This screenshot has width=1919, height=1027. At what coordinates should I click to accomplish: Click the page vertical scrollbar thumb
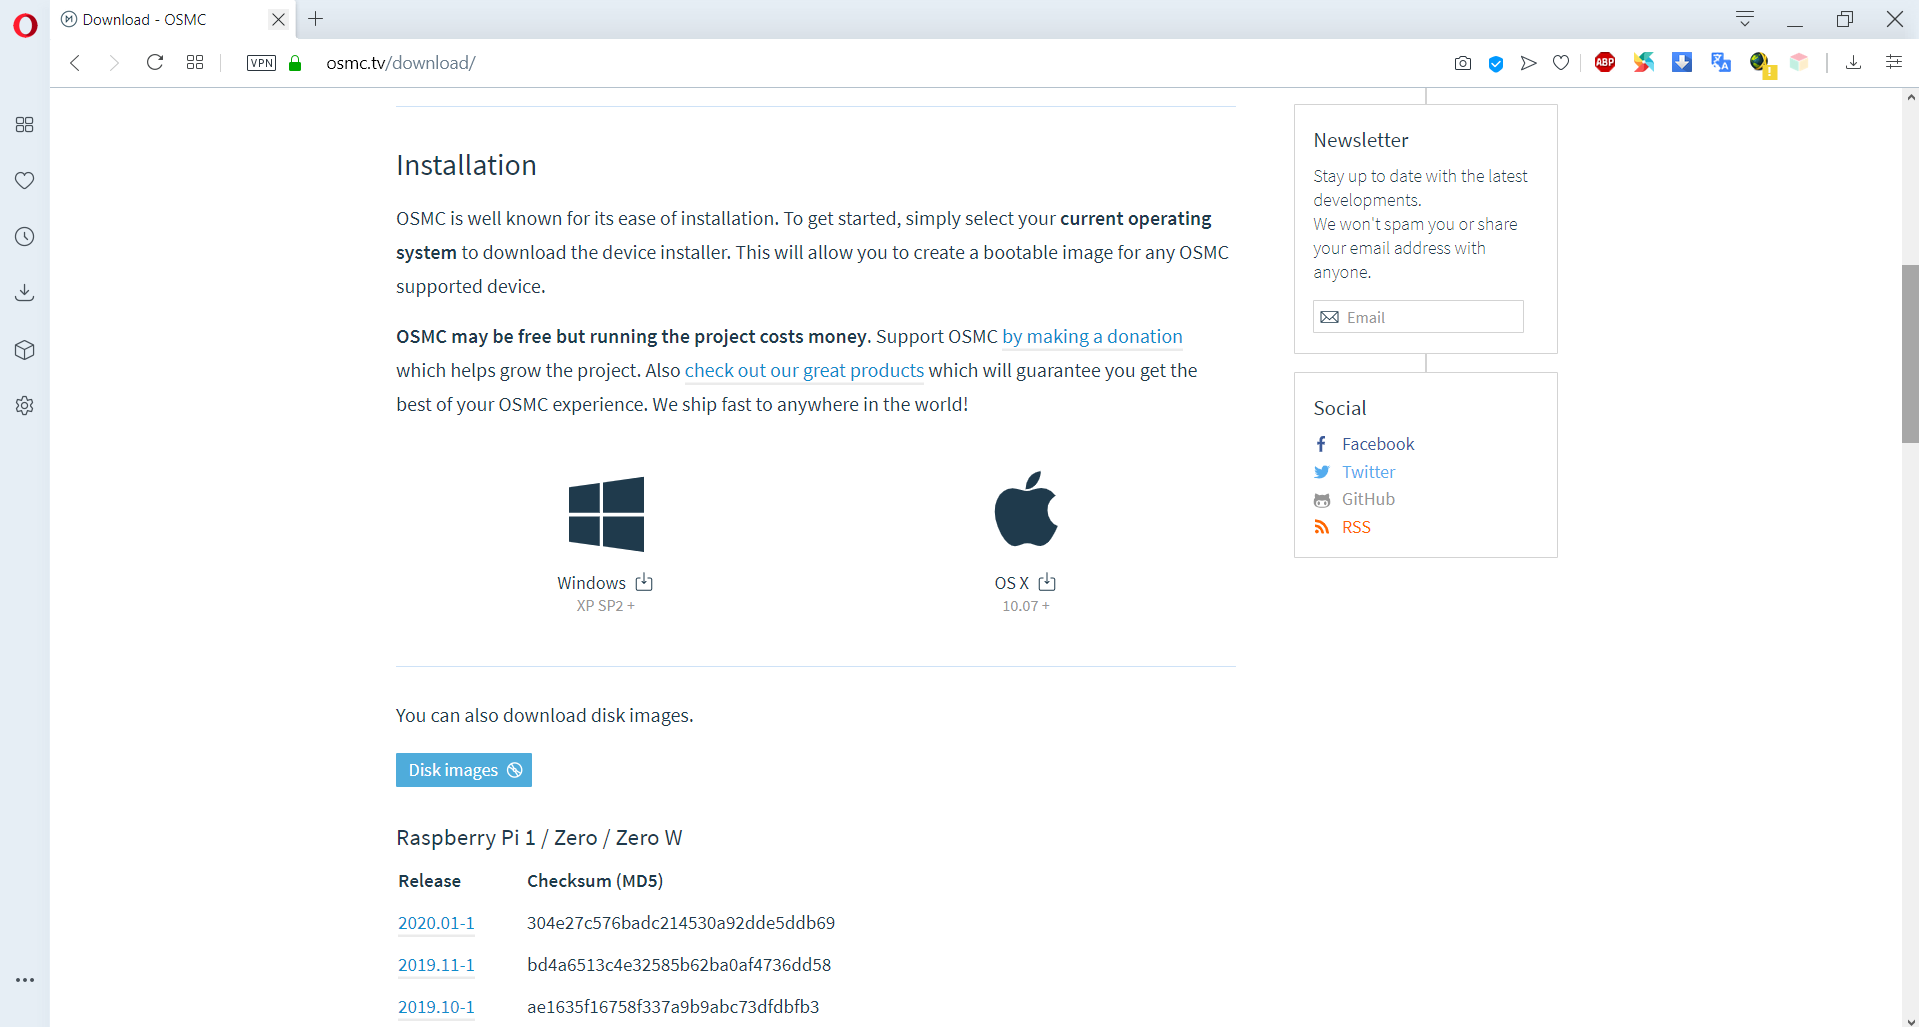click(x=1910, y=354)
